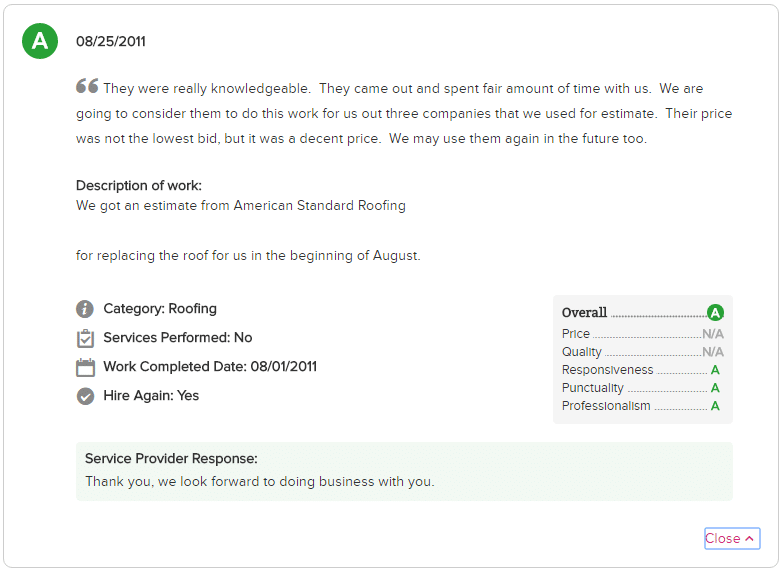Click the Category: Roofing label
784x574 pixels.
point(160,309)
